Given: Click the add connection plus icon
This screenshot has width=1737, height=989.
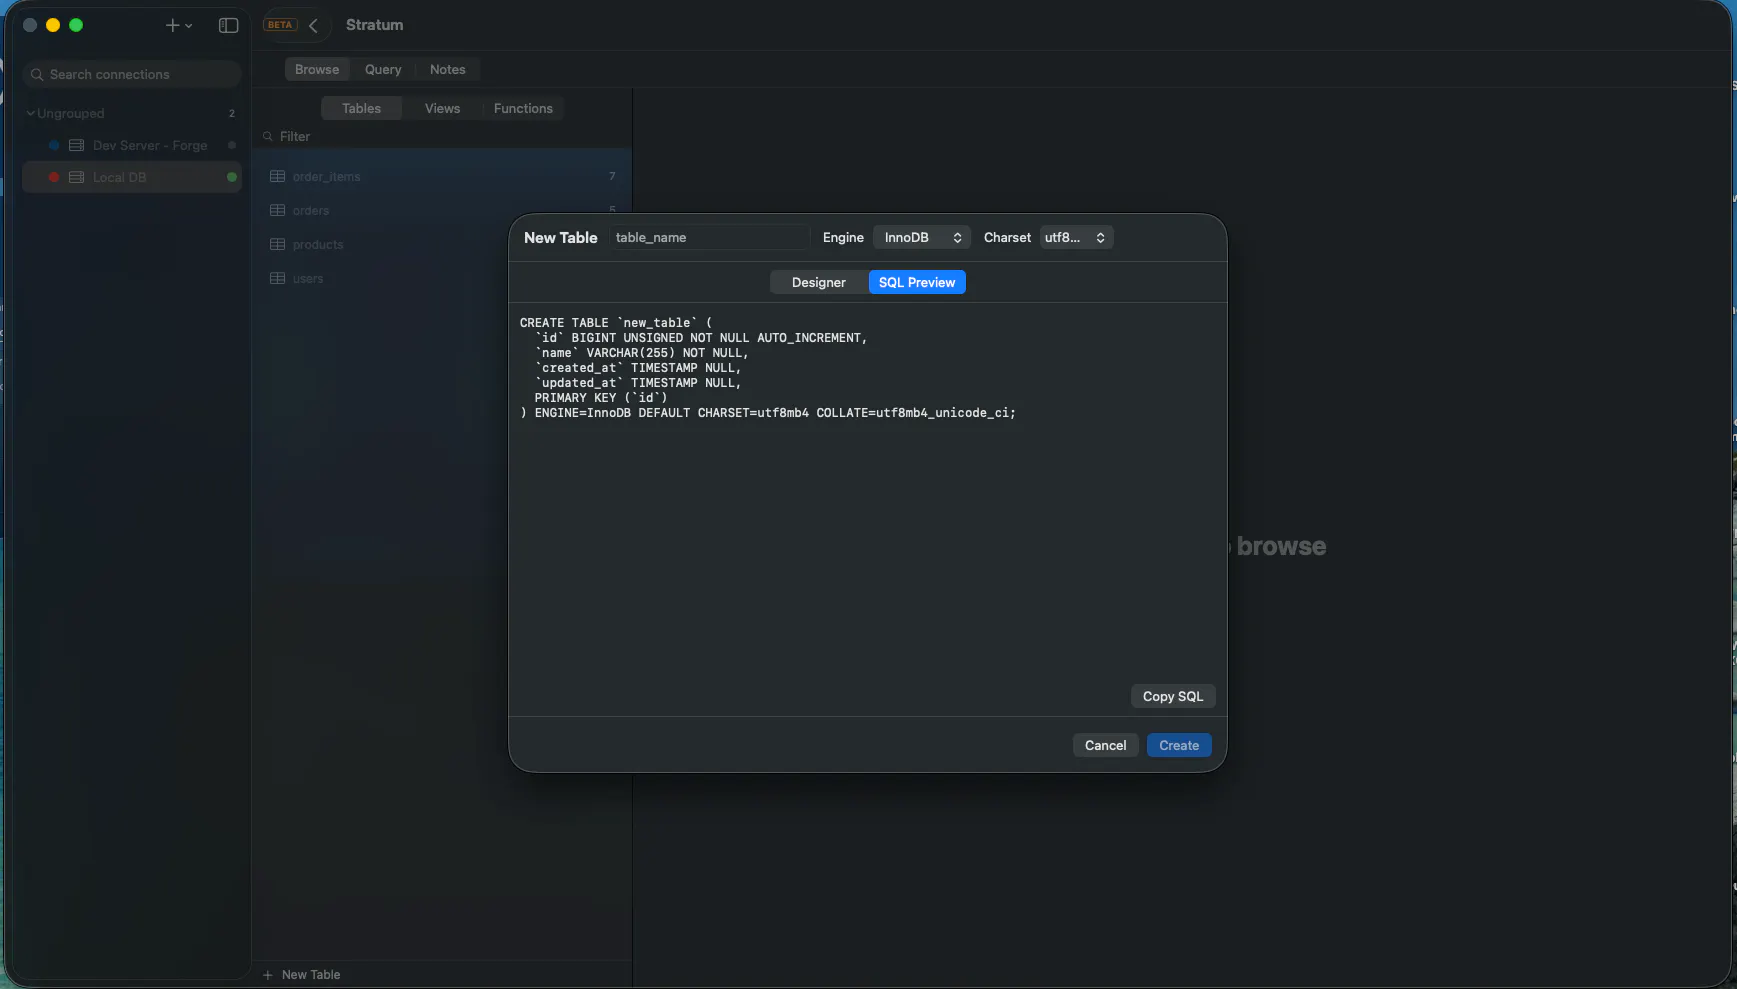Looking at the screenshot, I should [172, 25].
